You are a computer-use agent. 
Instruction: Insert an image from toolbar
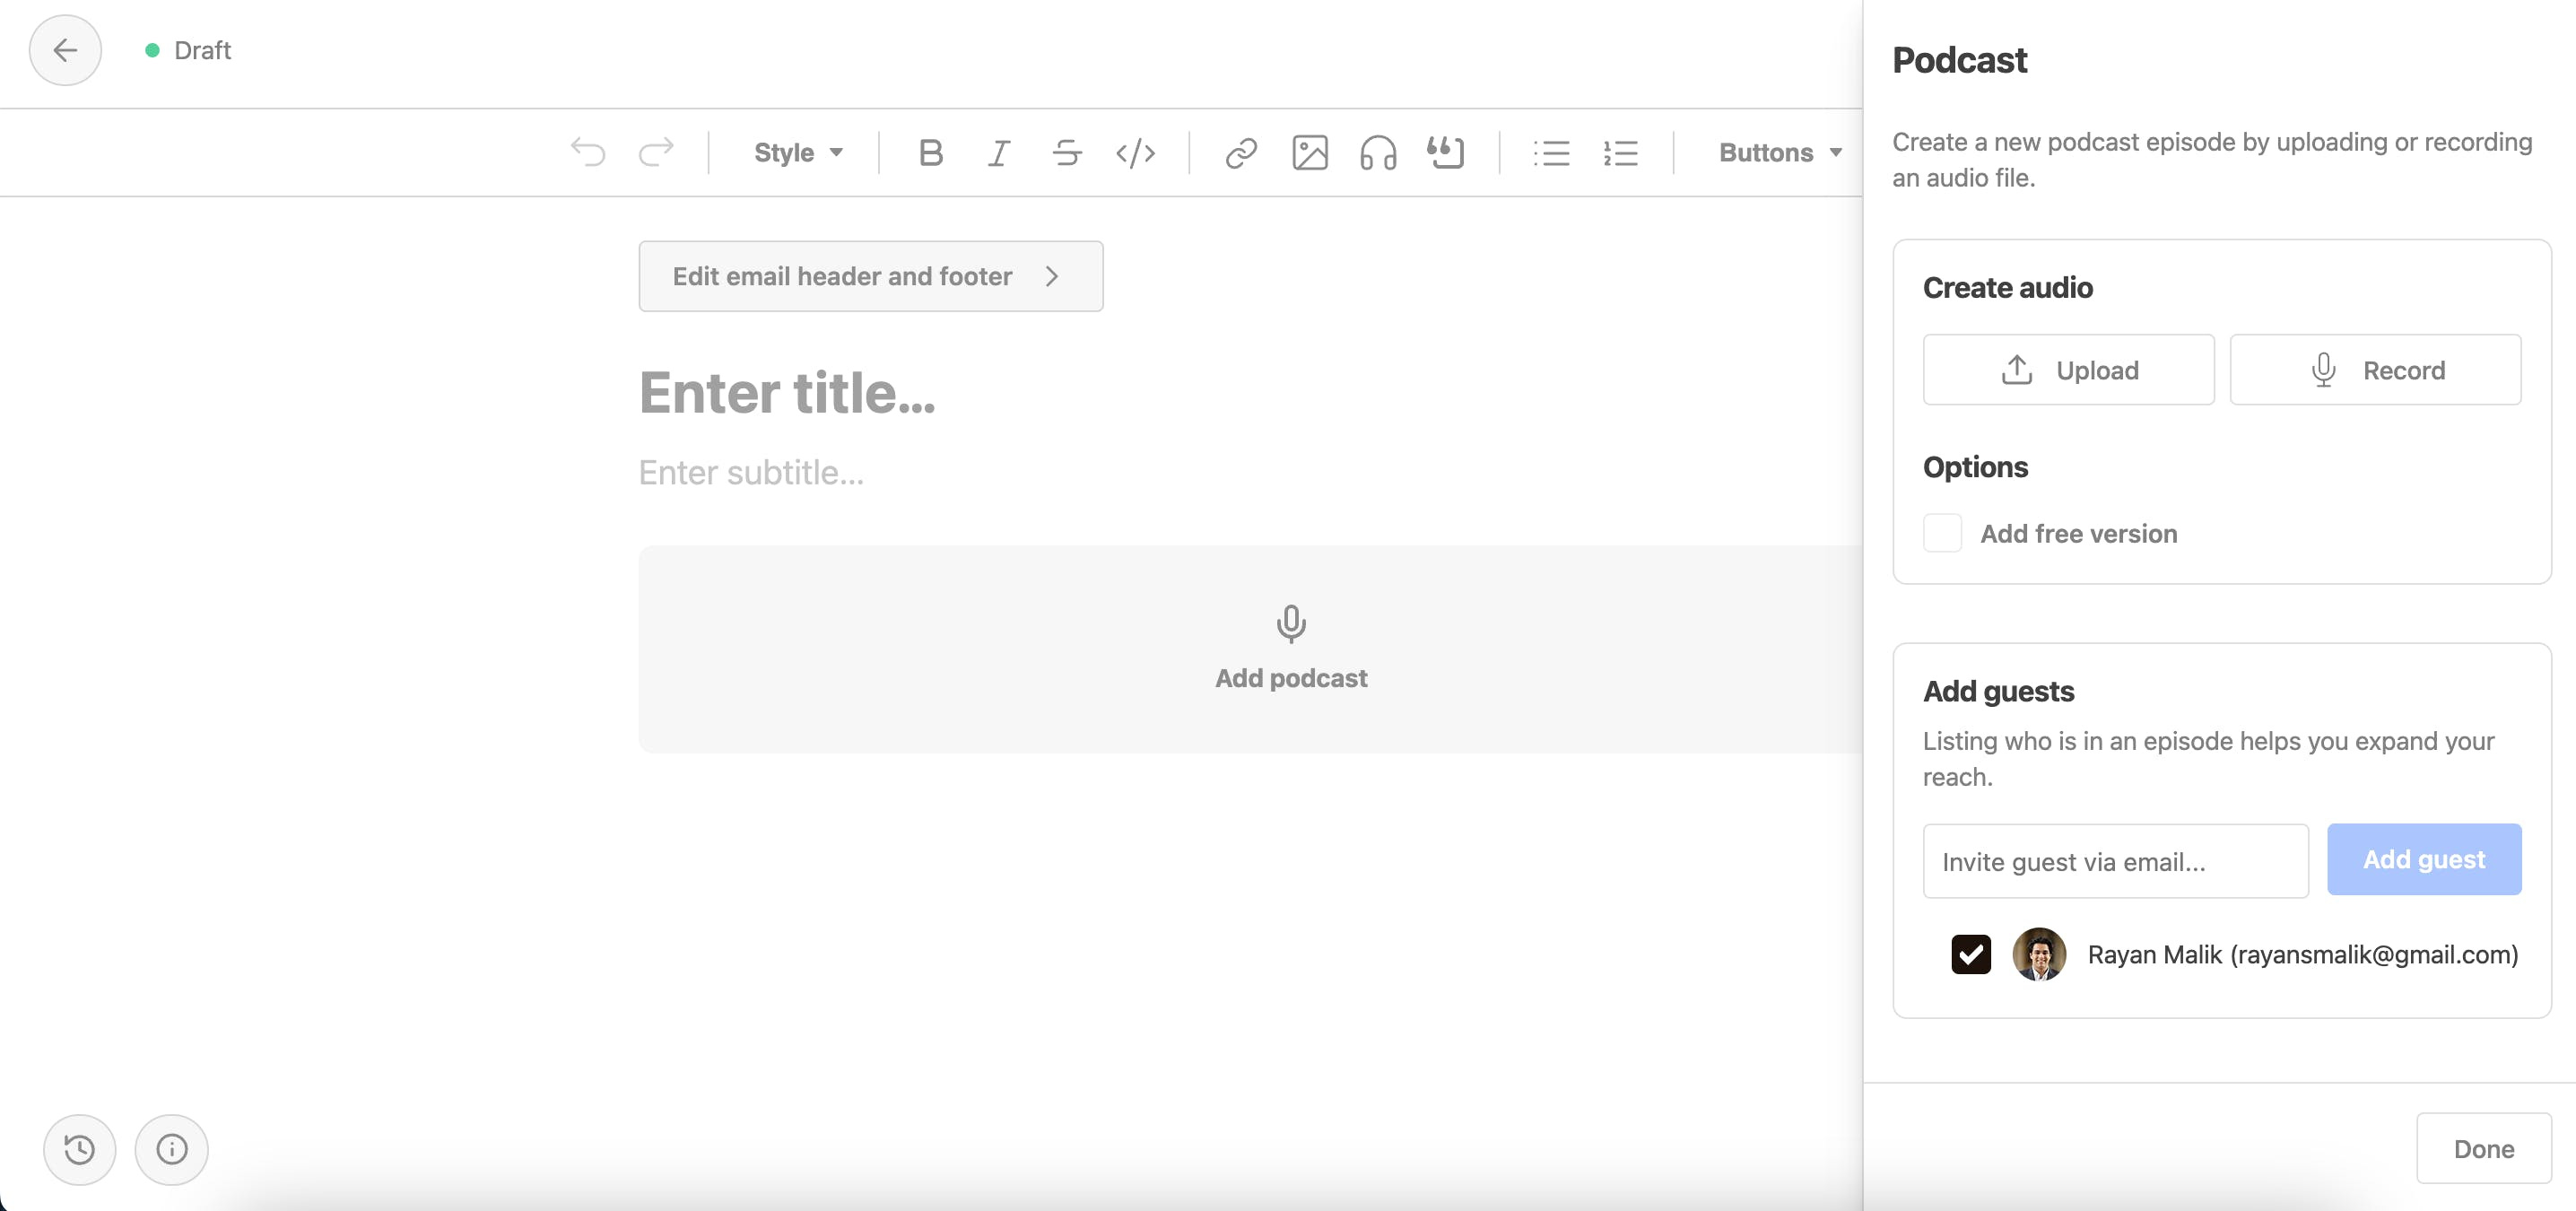(1309, 153)
